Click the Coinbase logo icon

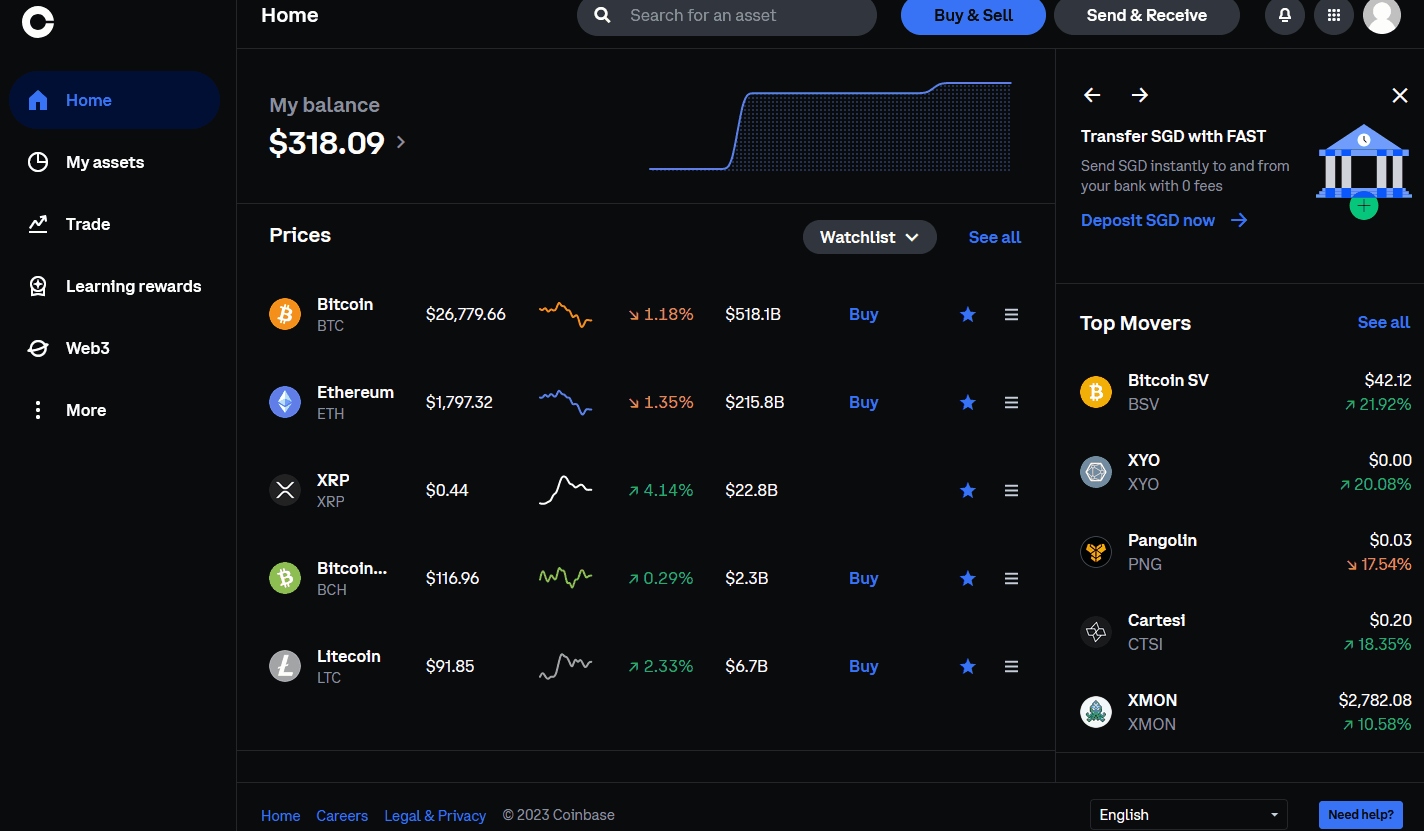point(38,21)
